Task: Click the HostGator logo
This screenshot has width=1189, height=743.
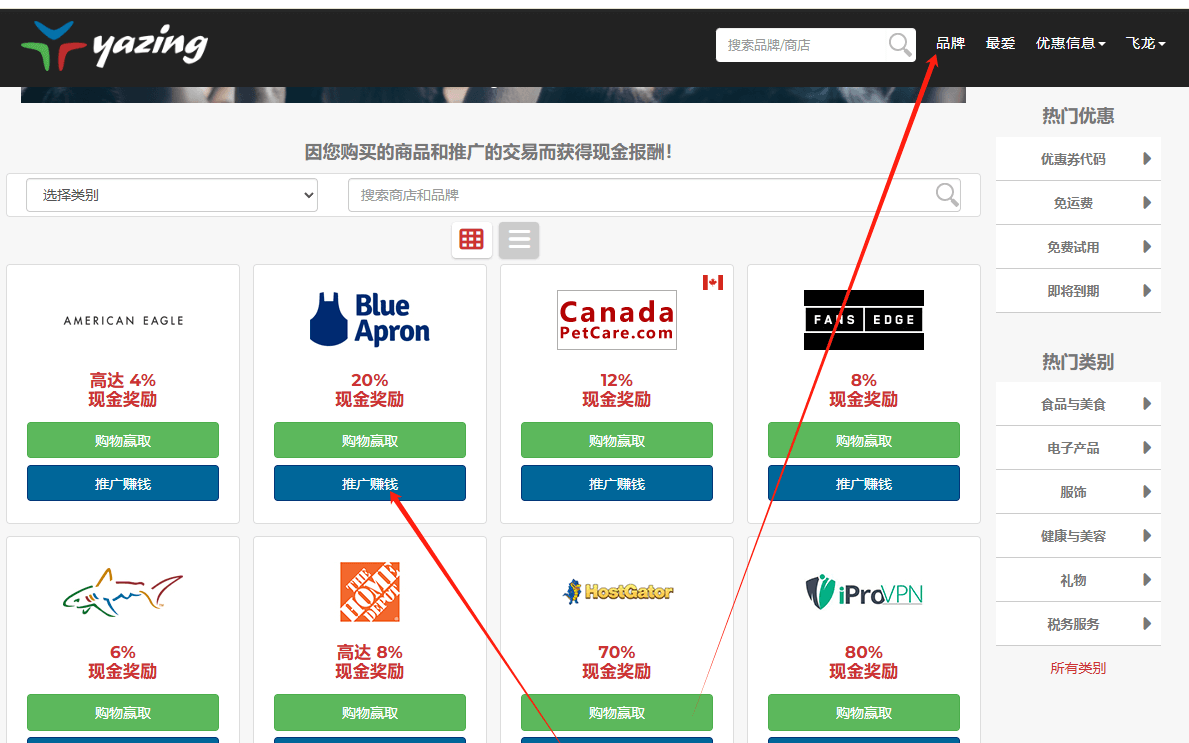Action: point(616,591)
